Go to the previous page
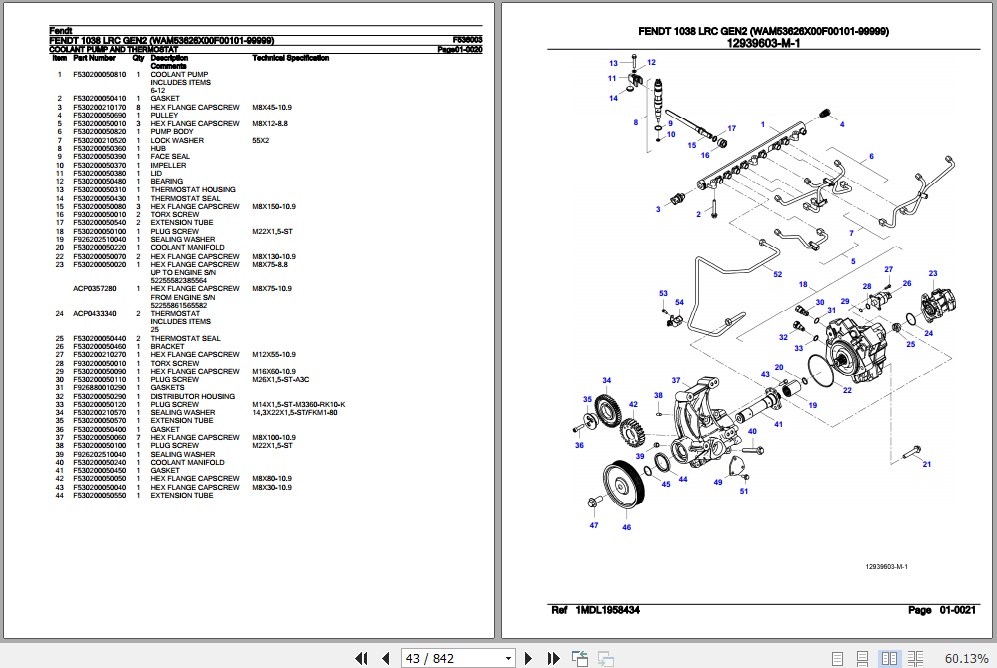This screenshot has width=997, height=668. click(386, 658)
